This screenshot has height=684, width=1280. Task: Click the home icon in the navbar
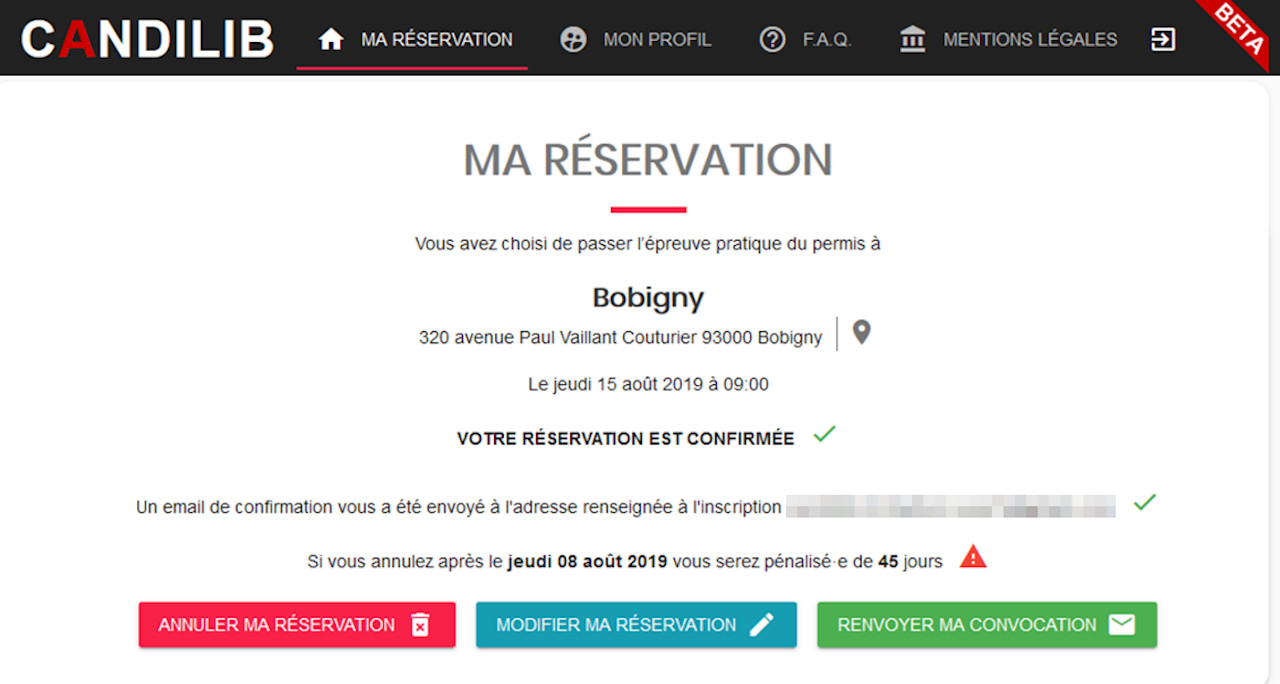point(331,40)
